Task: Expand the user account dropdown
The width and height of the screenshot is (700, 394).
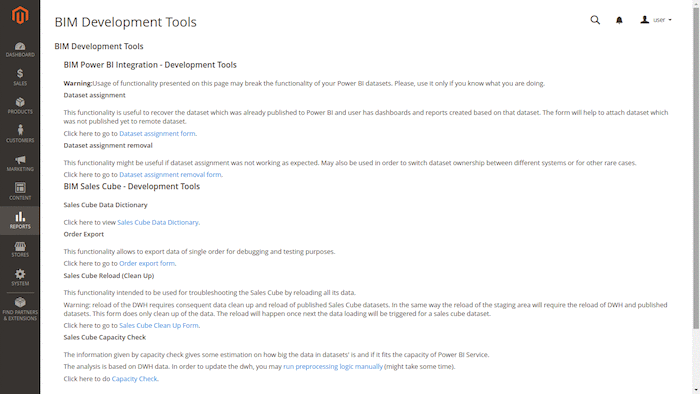Action: point(655,20)
